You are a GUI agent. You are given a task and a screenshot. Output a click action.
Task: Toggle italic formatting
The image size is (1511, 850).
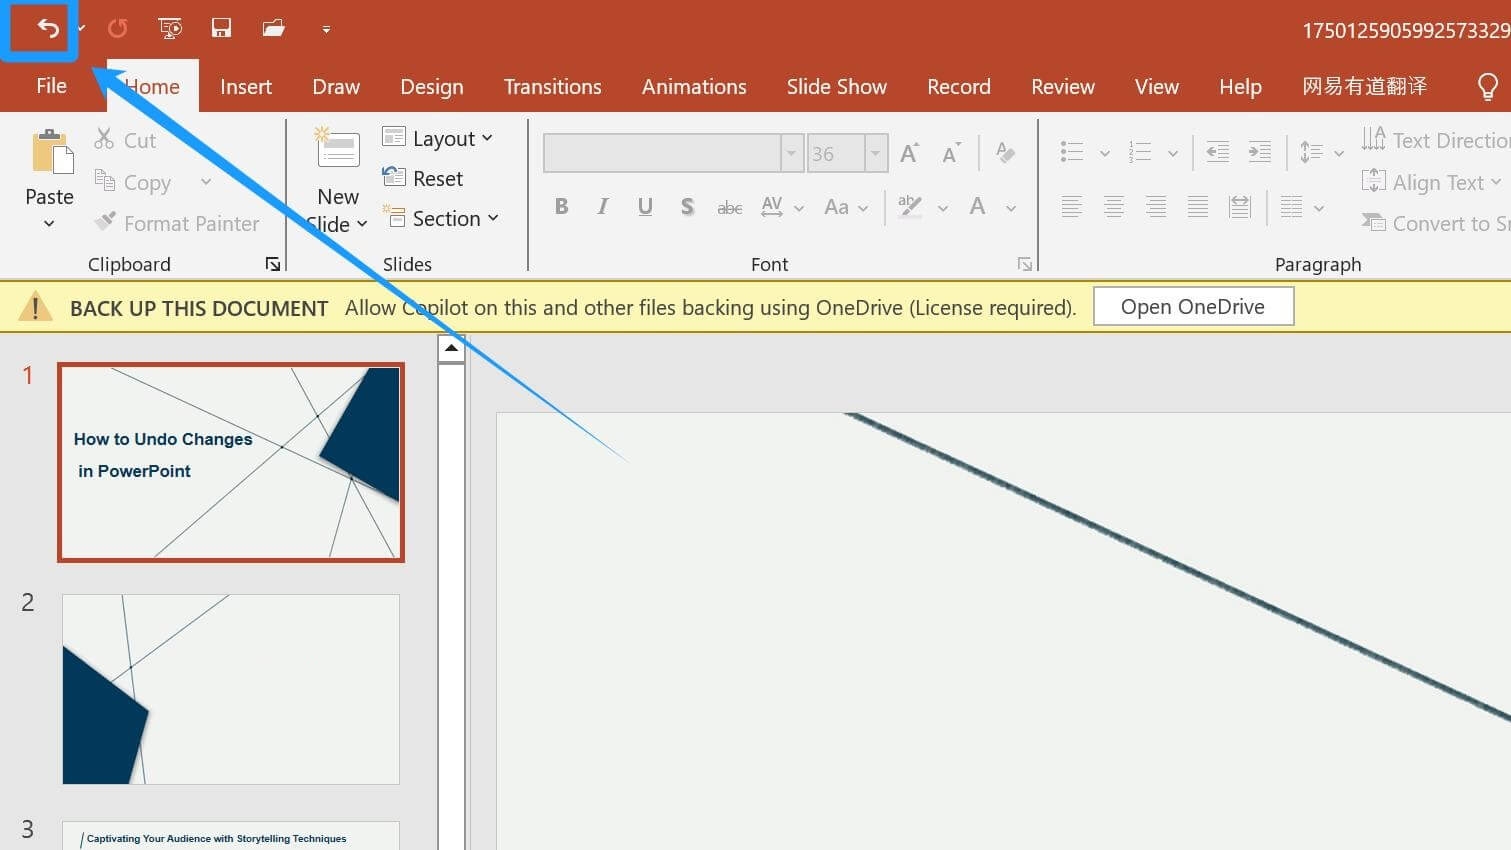602,206
